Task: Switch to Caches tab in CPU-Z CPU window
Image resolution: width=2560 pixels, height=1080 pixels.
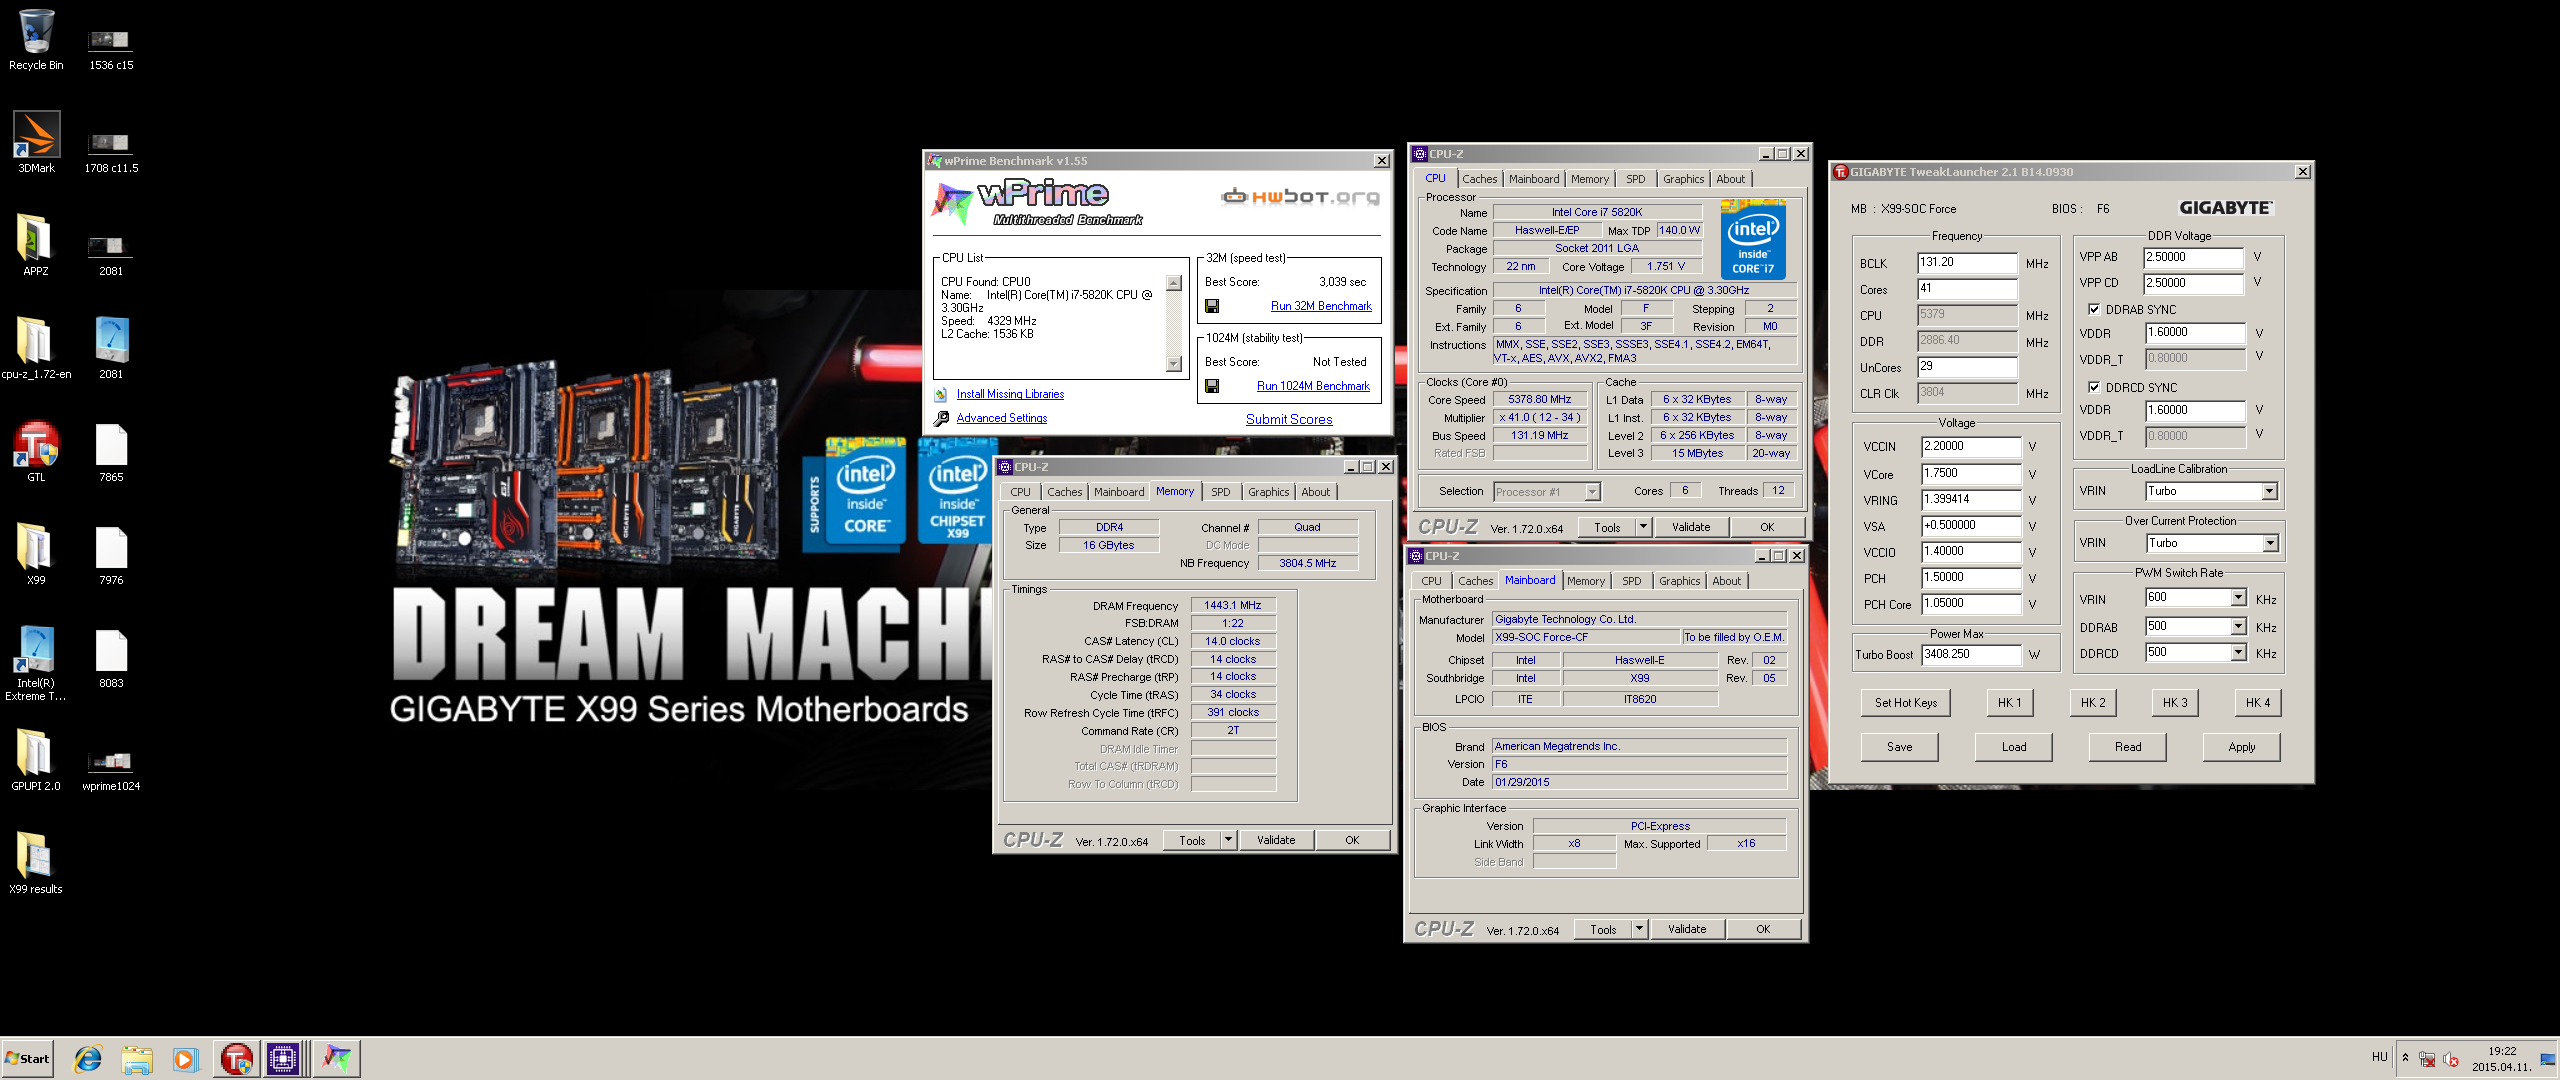Action: [1479, 179]
